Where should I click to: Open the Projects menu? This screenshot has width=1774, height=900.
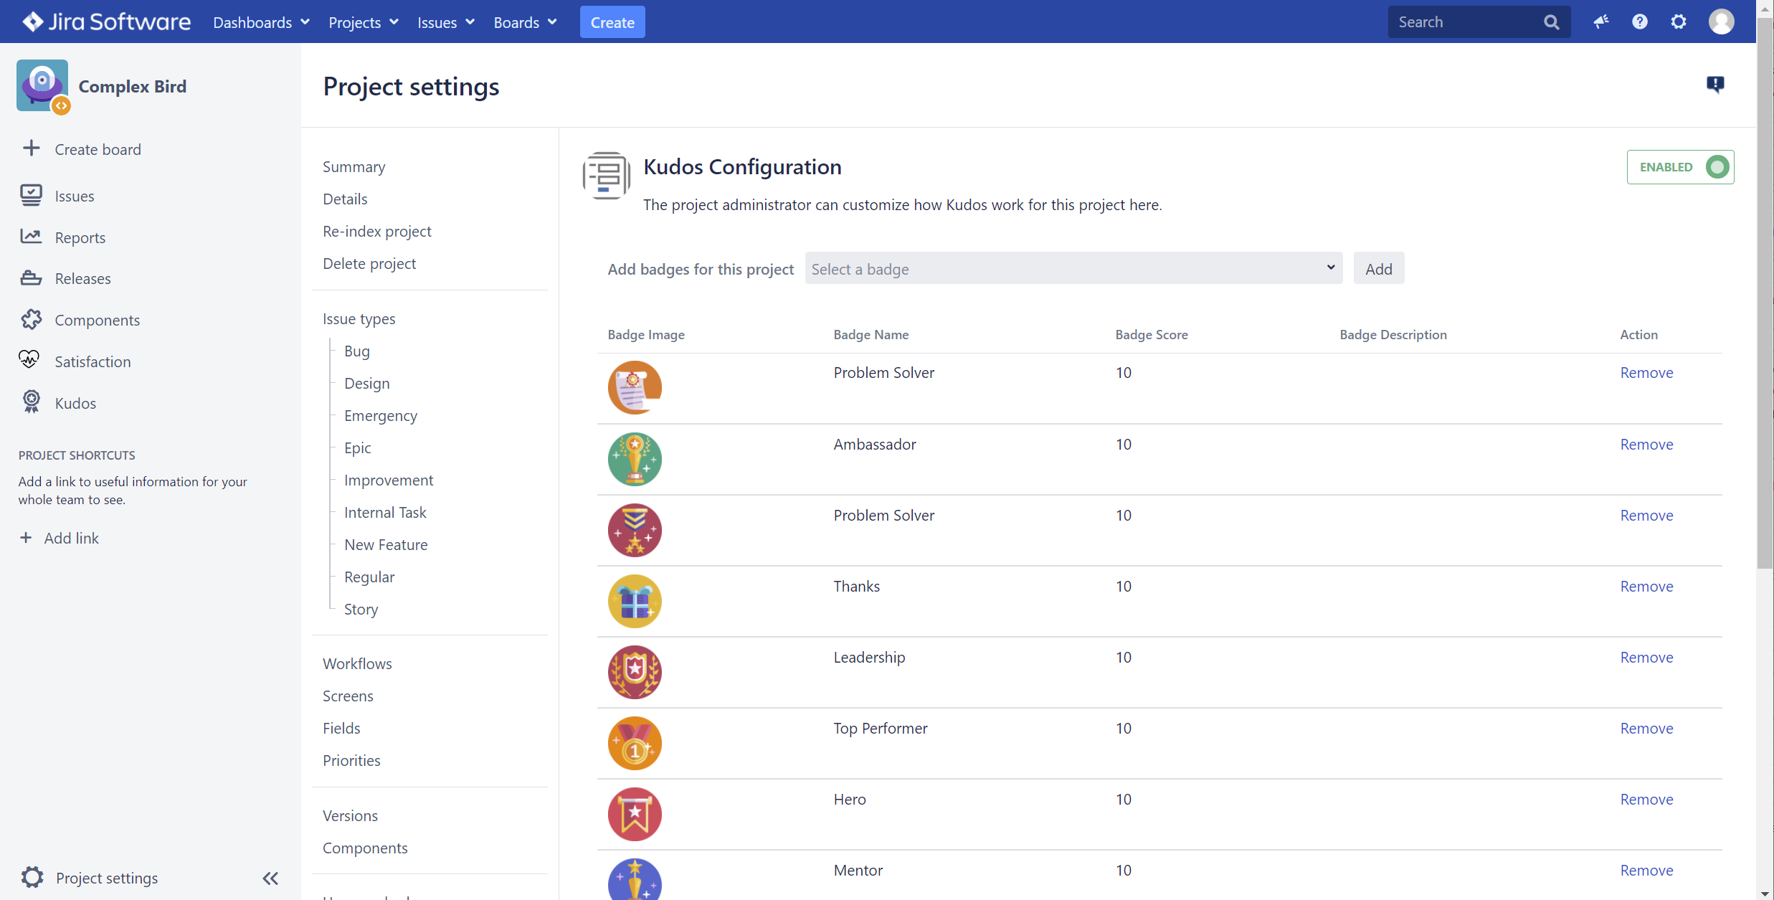point(363,22)
